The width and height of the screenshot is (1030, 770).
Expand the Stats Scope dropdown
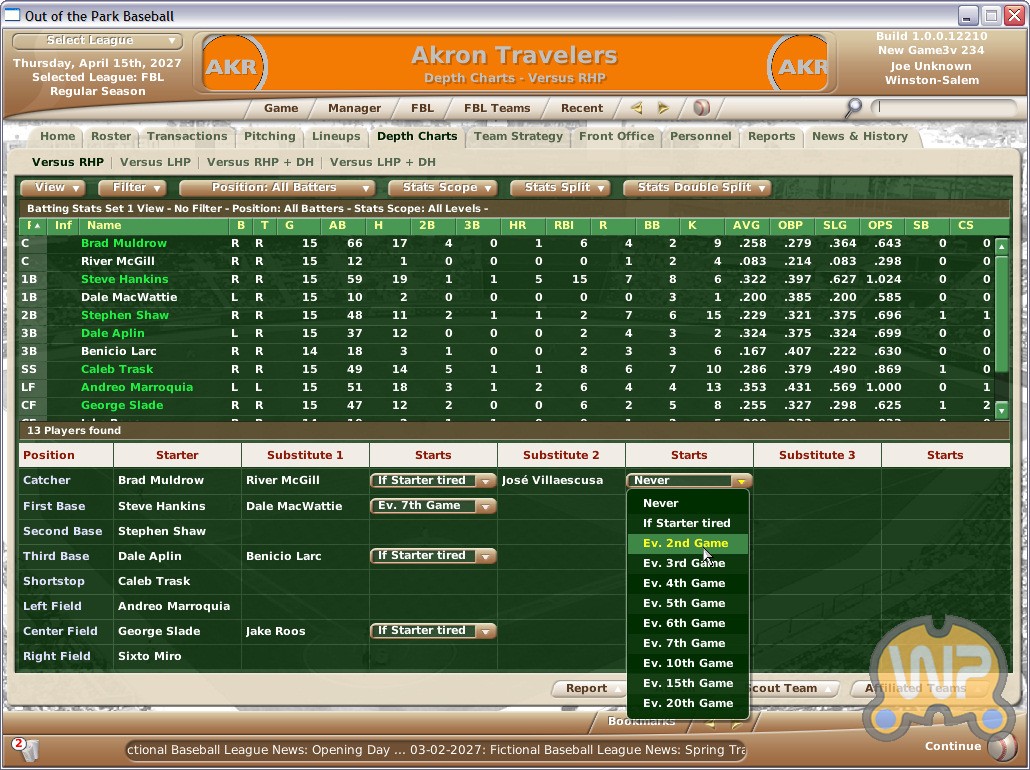click(x=447, y=187)
